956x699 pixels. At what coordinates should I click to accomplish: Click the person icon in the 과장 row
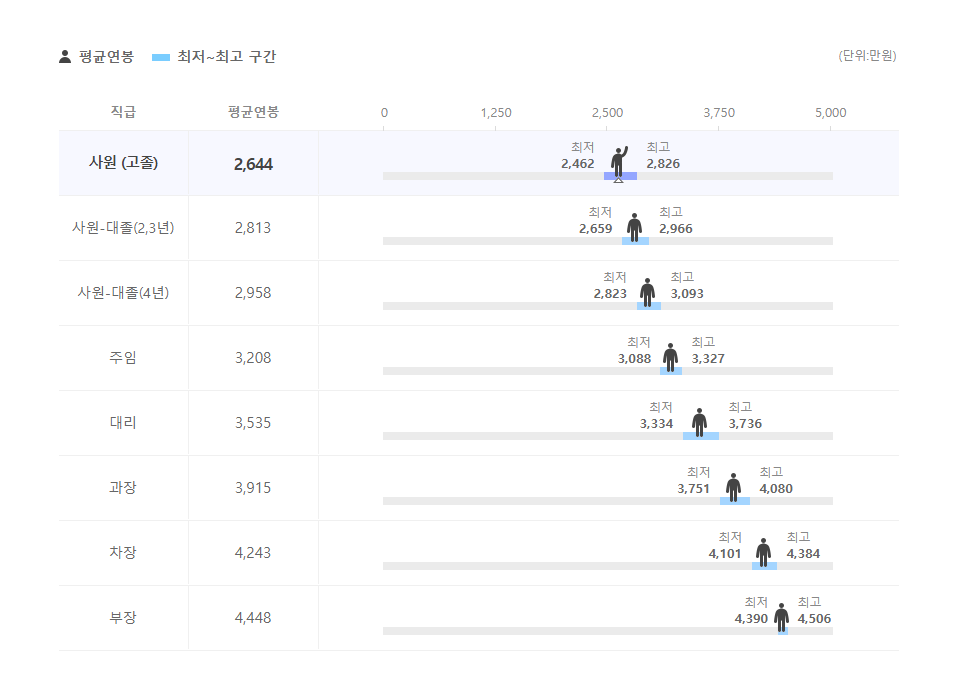[733, 487]
